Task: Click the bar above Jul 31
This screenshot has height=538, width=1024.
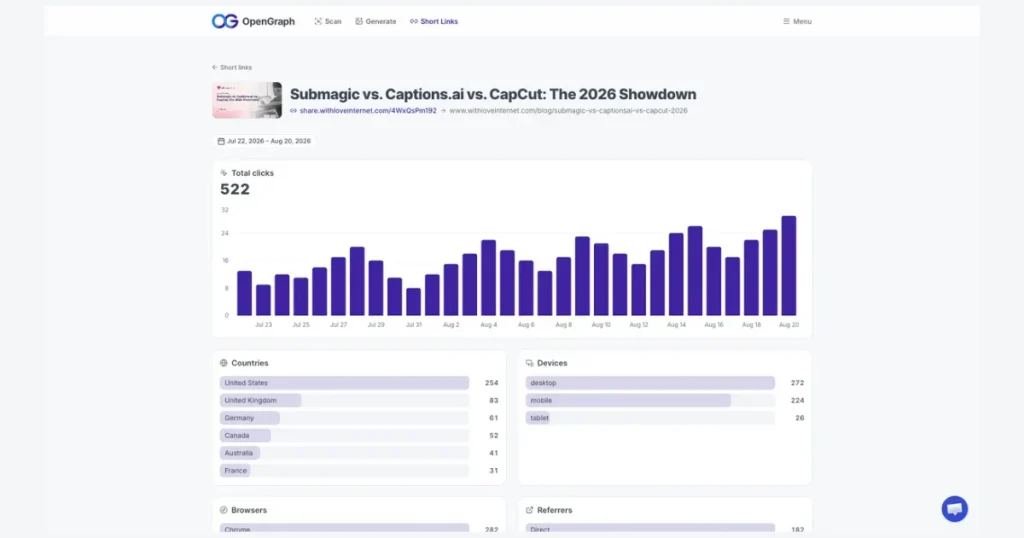Action: coord(413,302)
